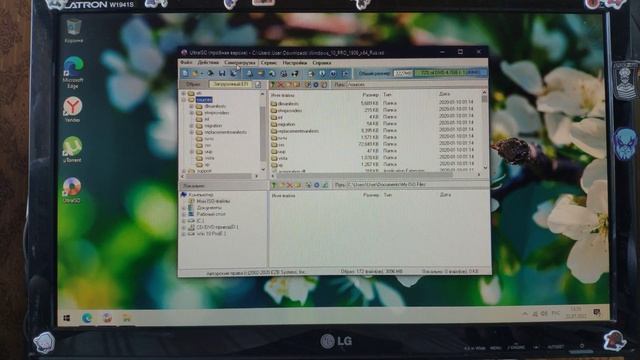This screenshot has width=640, height=360.
Task: Click the Загрузочный EFI image type button
Action: point(231,84)
